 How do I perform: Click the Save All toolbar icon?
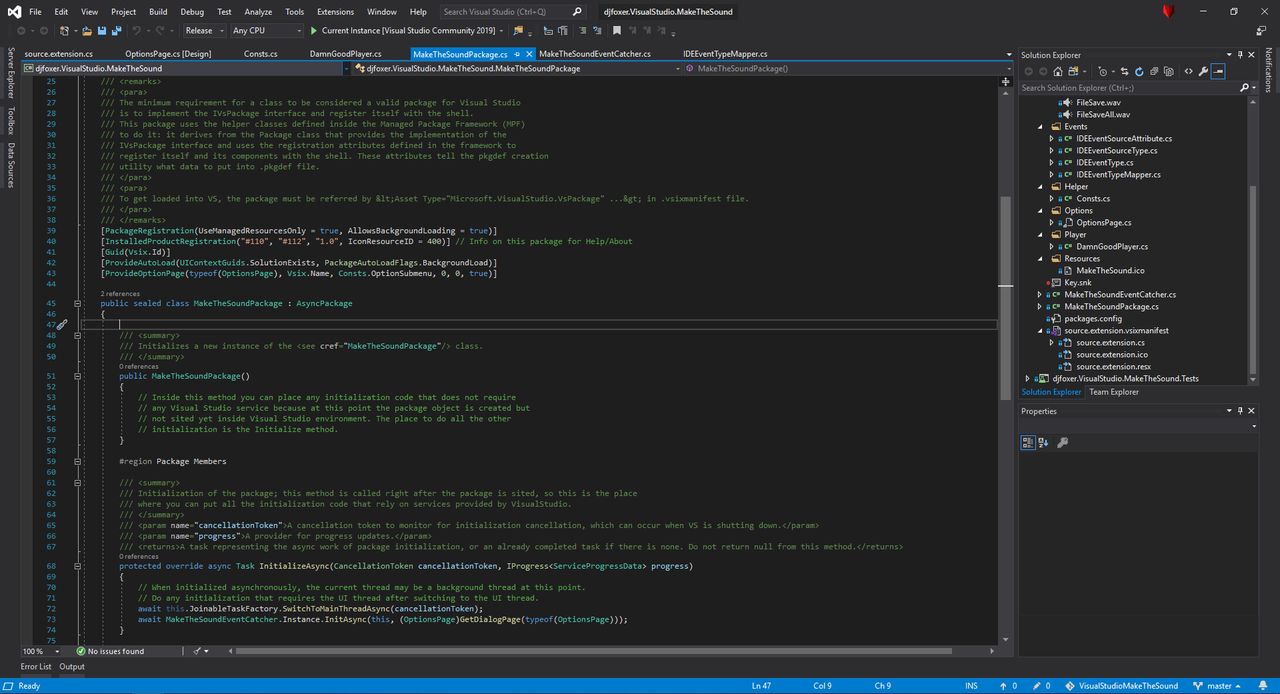116,30
